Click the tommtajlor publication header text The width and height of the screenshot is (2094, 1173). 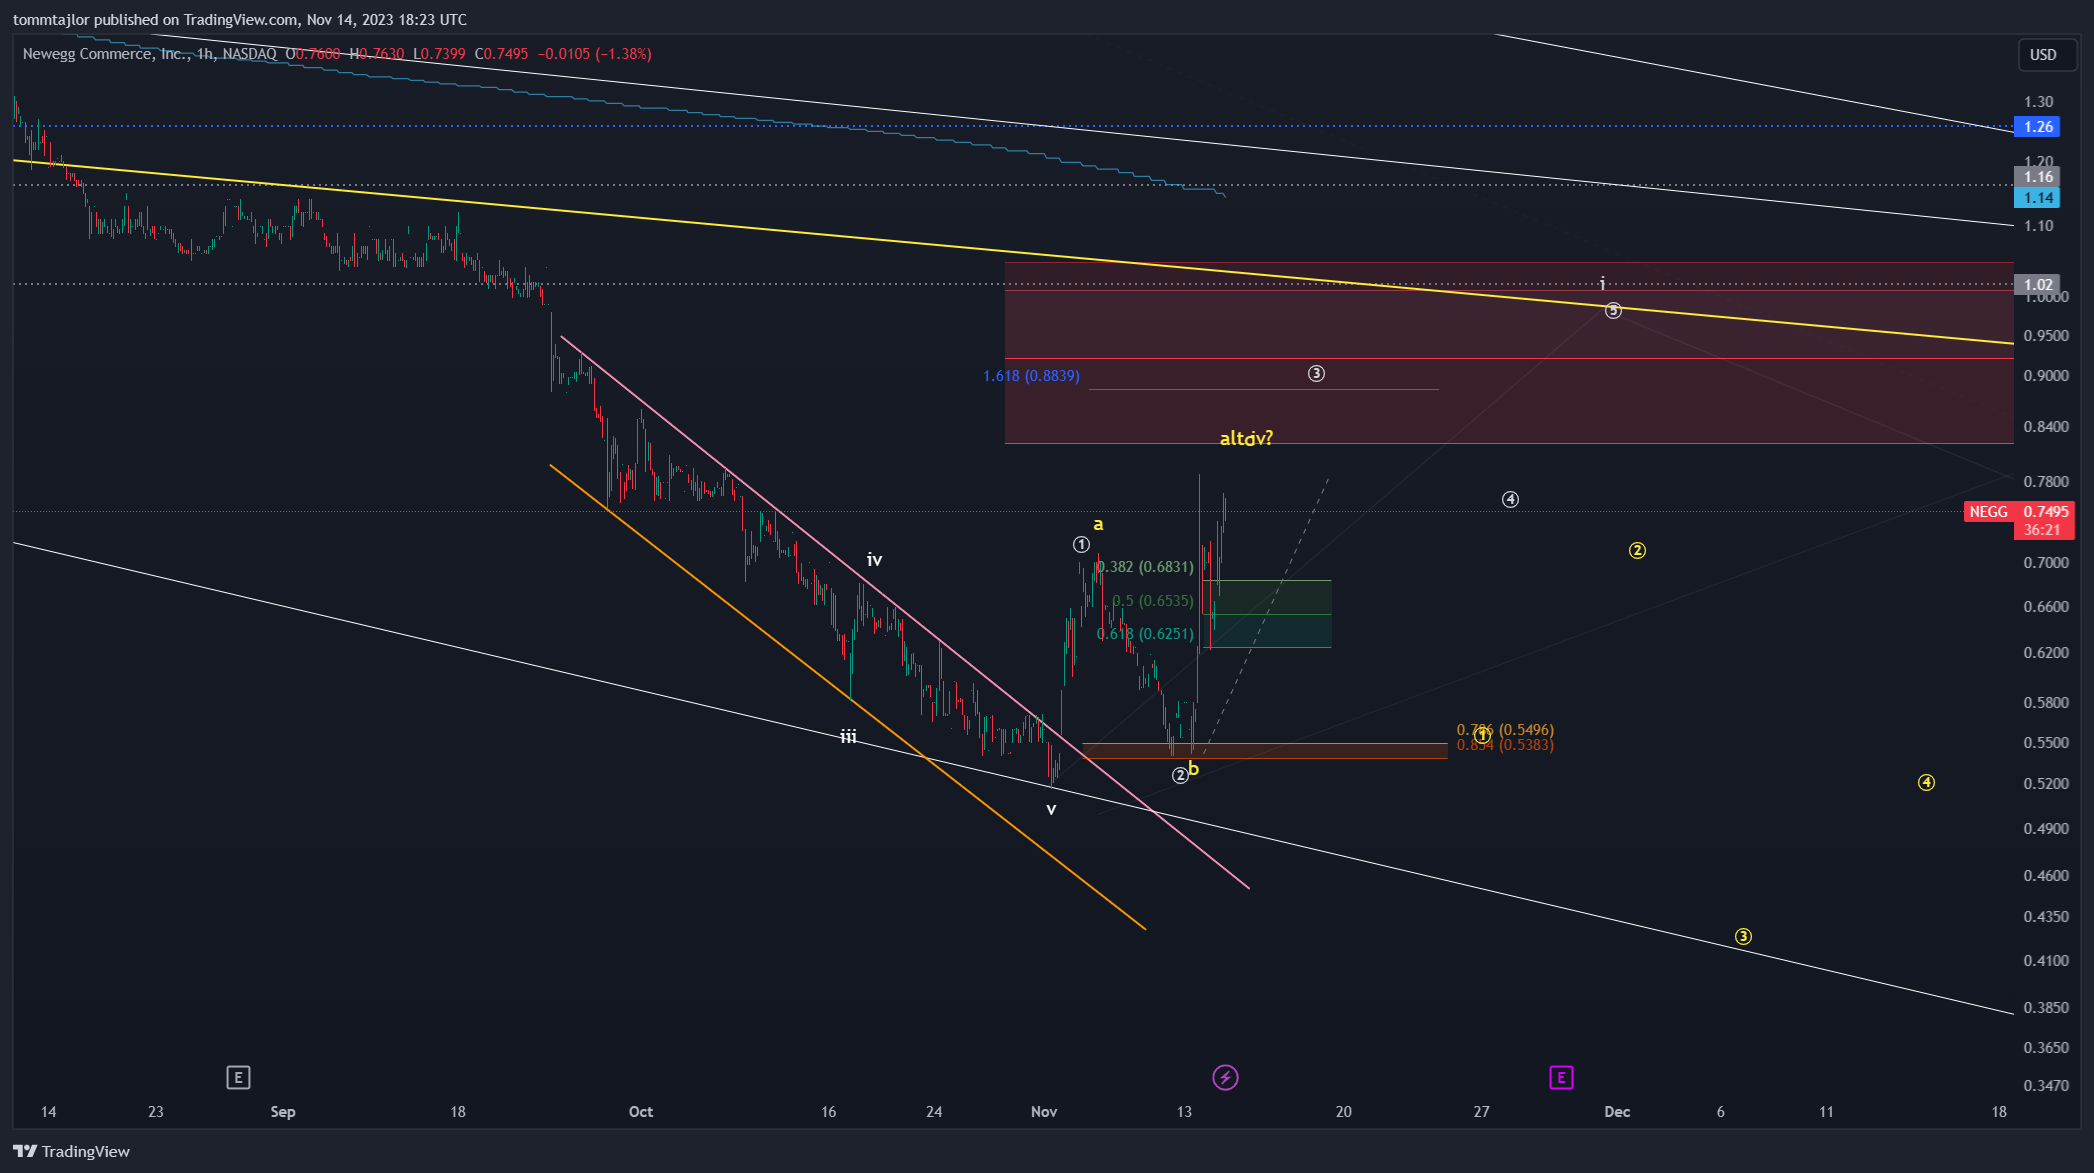pyautogui.click(x=240, y=20)
